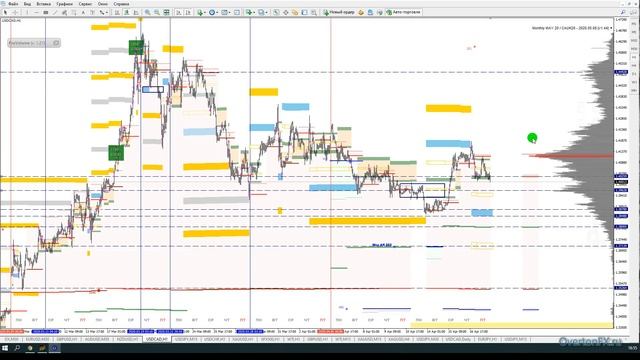Zoom in the chart

coord(147,12)
